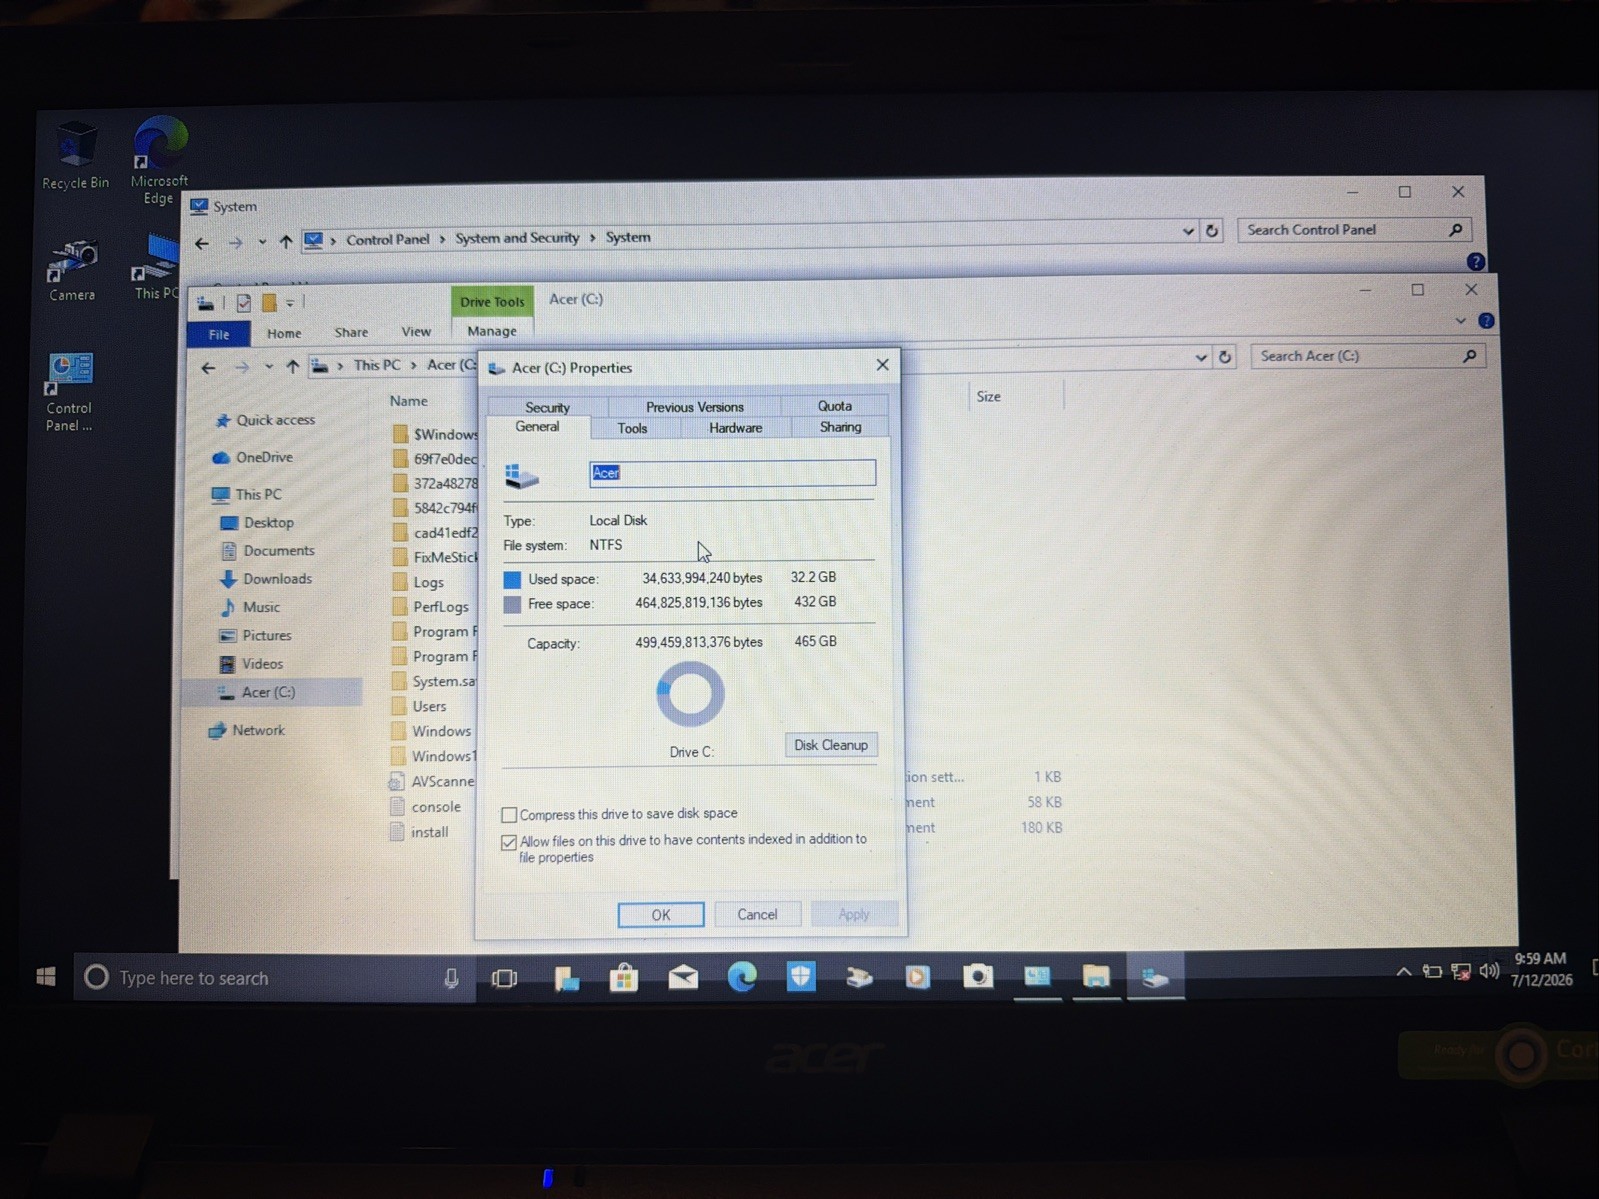The height and width of the screenshot is (1199, 1599).
Task: Open Task View from the taskbar
Action: (504, 978)
